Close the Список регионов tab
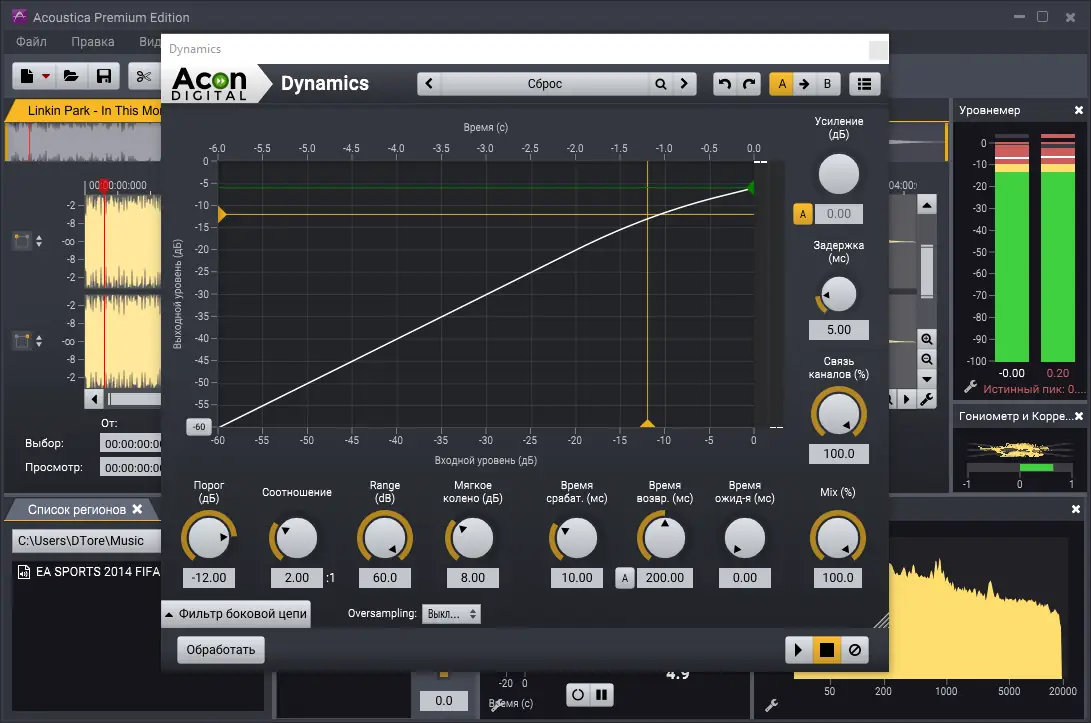Viewport: 1091px width, 723px height. (137, 509)
